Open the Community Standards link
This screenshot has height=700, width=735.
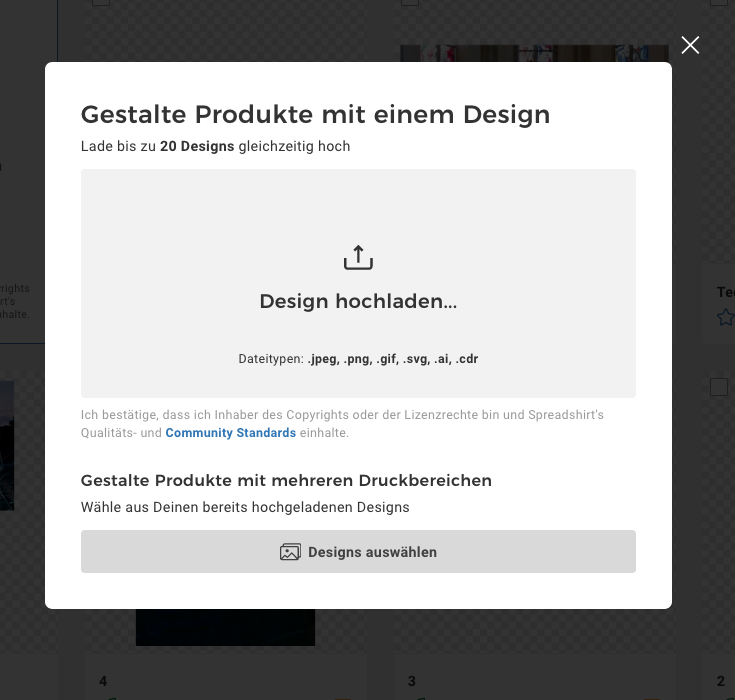pyautogui.click(x=231, y=432)
